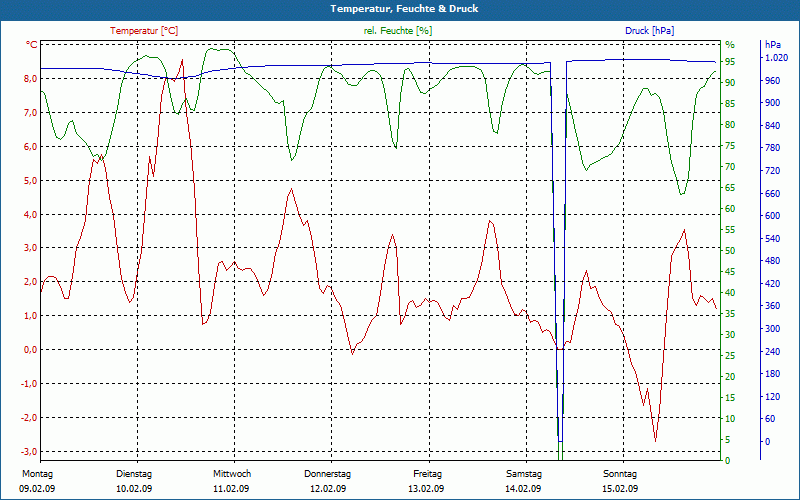Click pressure axis value '420'
Screen dimensions: 800x500
point(773,284)
